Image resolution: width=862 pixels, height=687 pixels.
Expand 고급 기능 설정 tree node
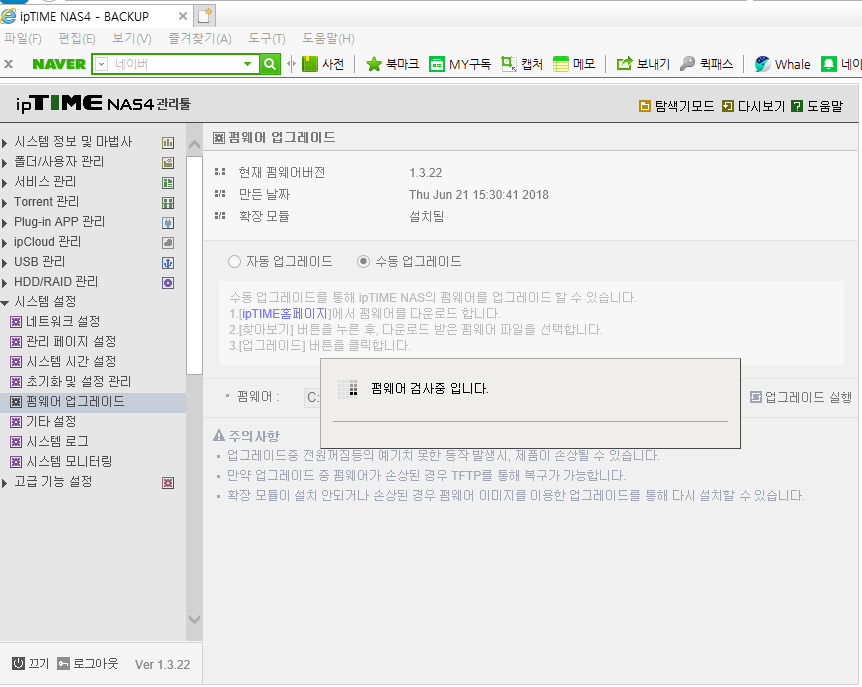tap(4, 483)
